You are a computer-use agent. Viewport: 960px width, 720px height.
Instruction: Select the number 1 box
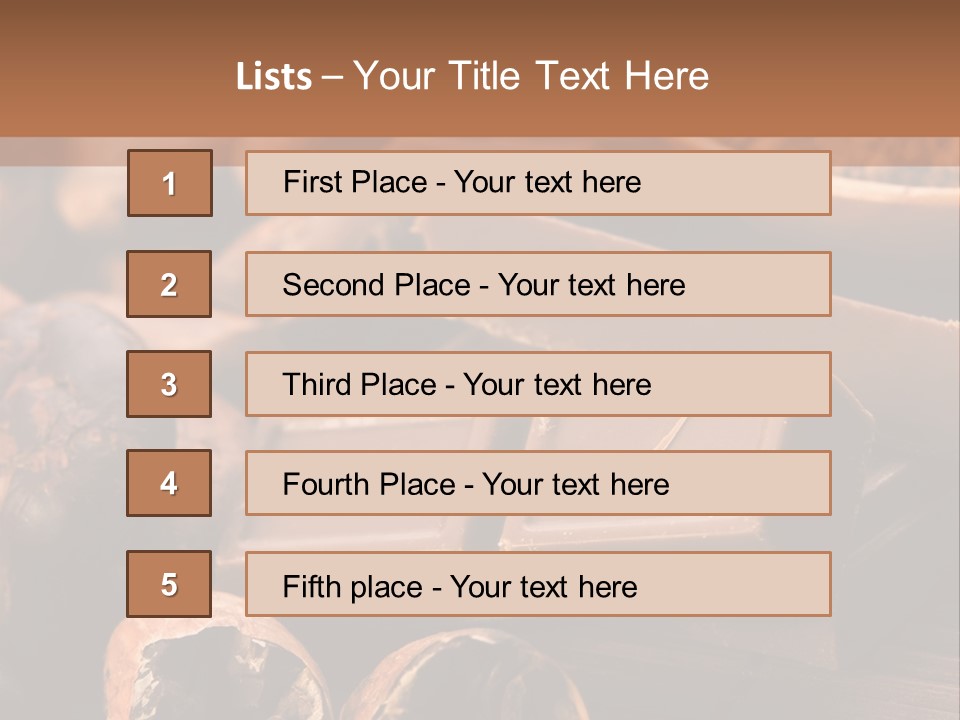pyautogui.click(x=170, y=183)
